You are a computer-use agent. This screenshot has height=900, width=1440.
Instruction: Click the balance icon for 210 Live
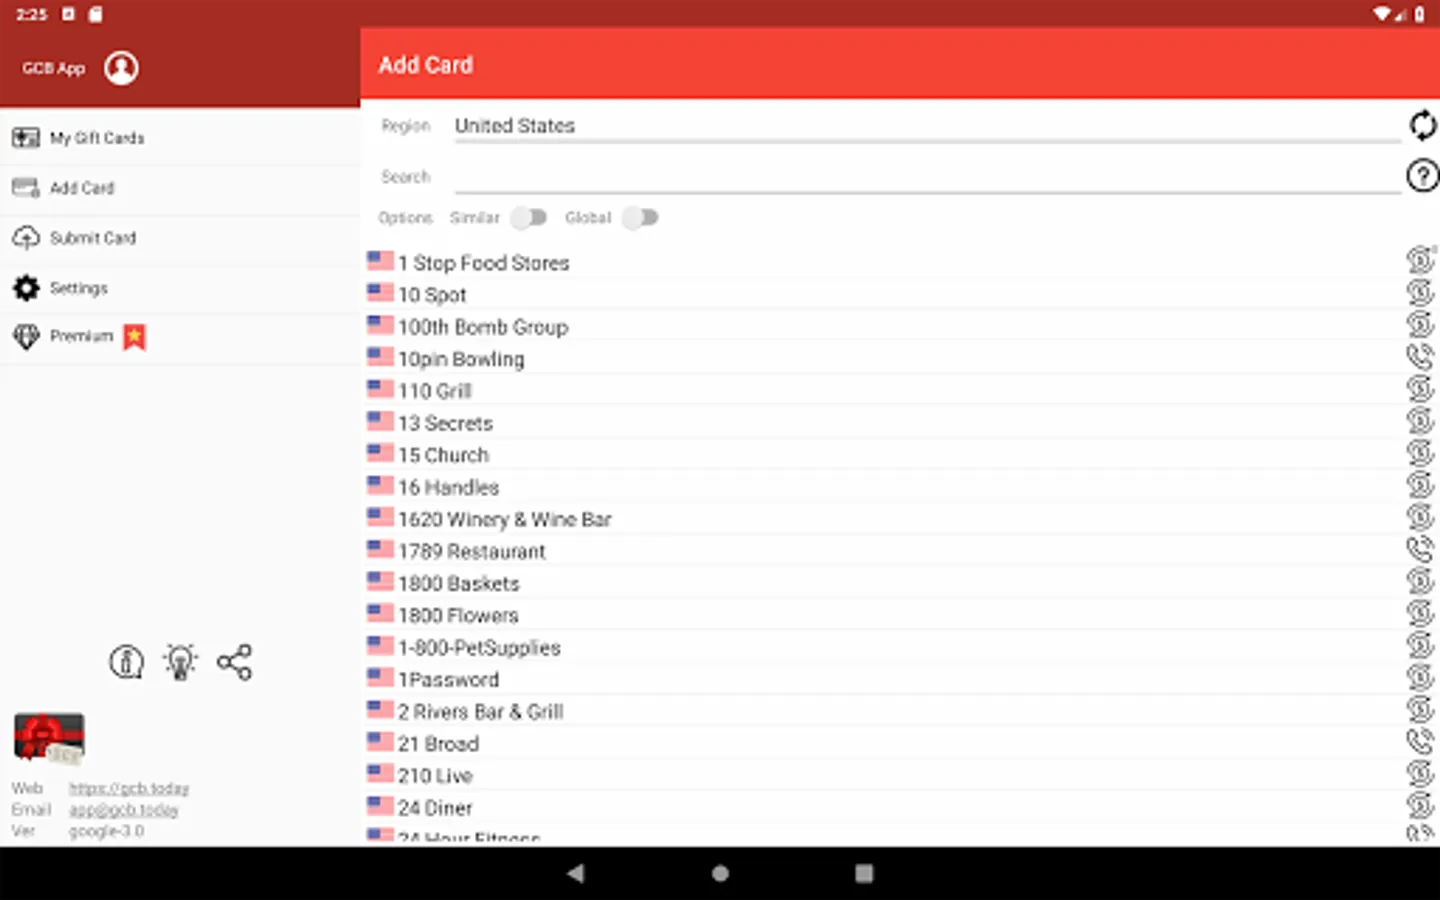click(x=1420, y=772)
